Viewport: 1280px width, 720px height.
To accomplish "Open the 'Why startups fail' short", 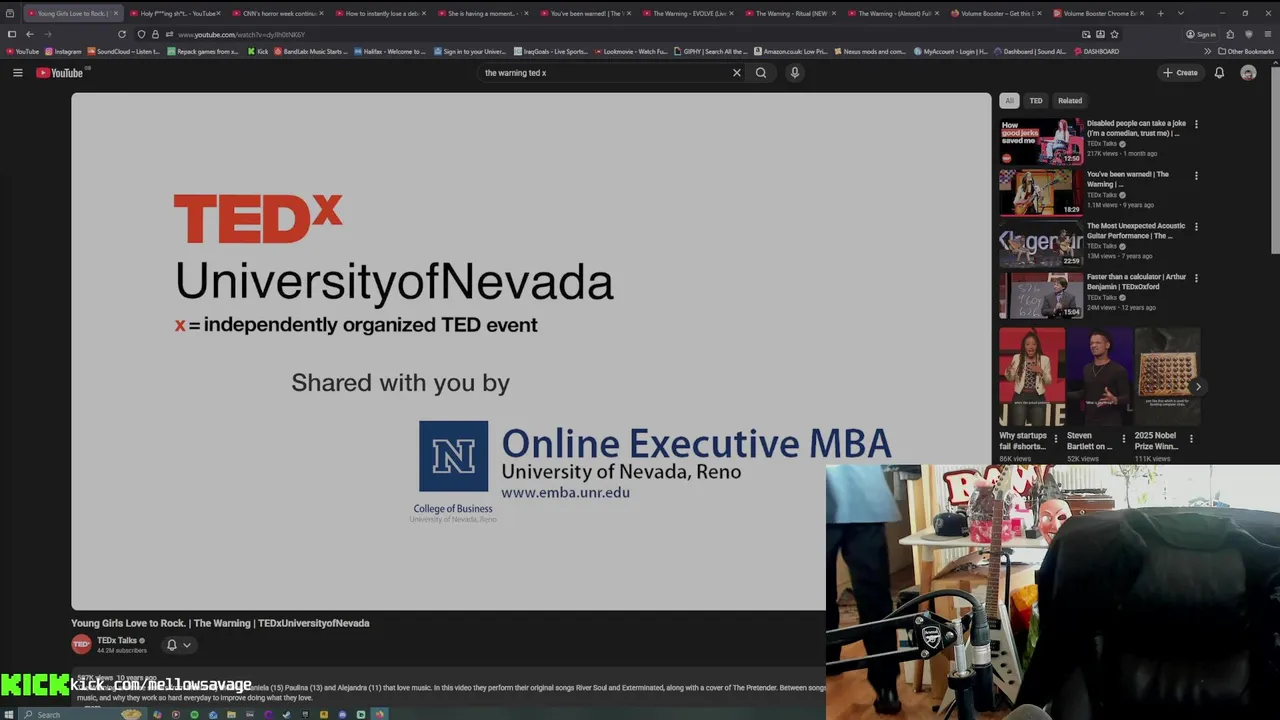I will (x=1032, y=377).
